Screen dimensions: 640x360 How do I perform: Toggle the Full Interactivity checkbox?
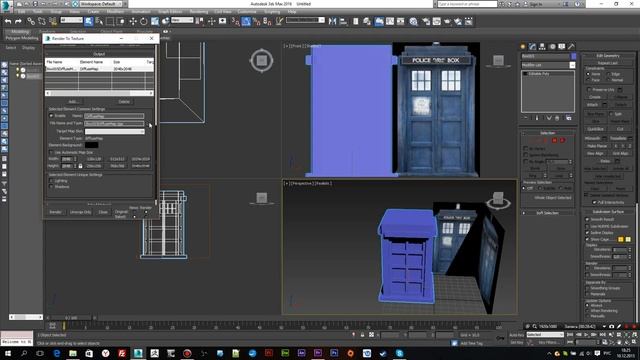pos(594,202)
